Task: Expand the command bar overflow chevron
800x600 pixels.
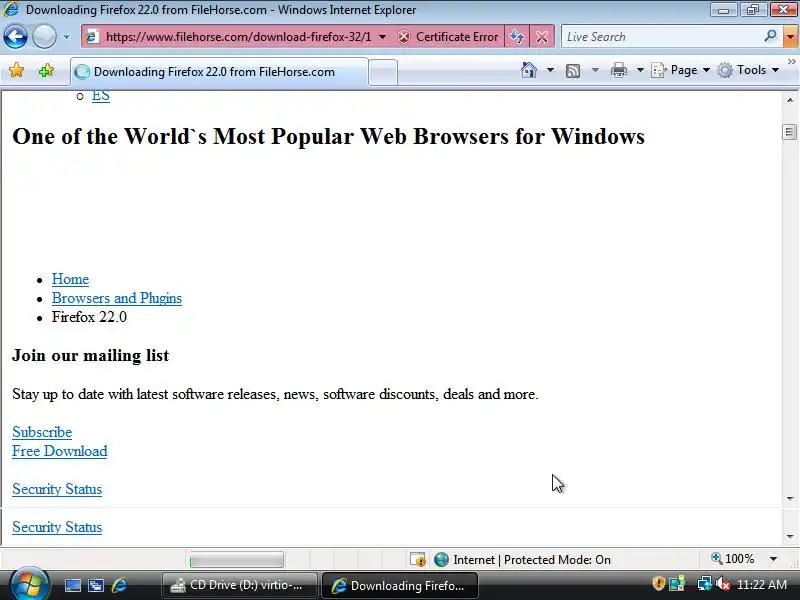Action: pyautogui.click(x=791, y=62)
